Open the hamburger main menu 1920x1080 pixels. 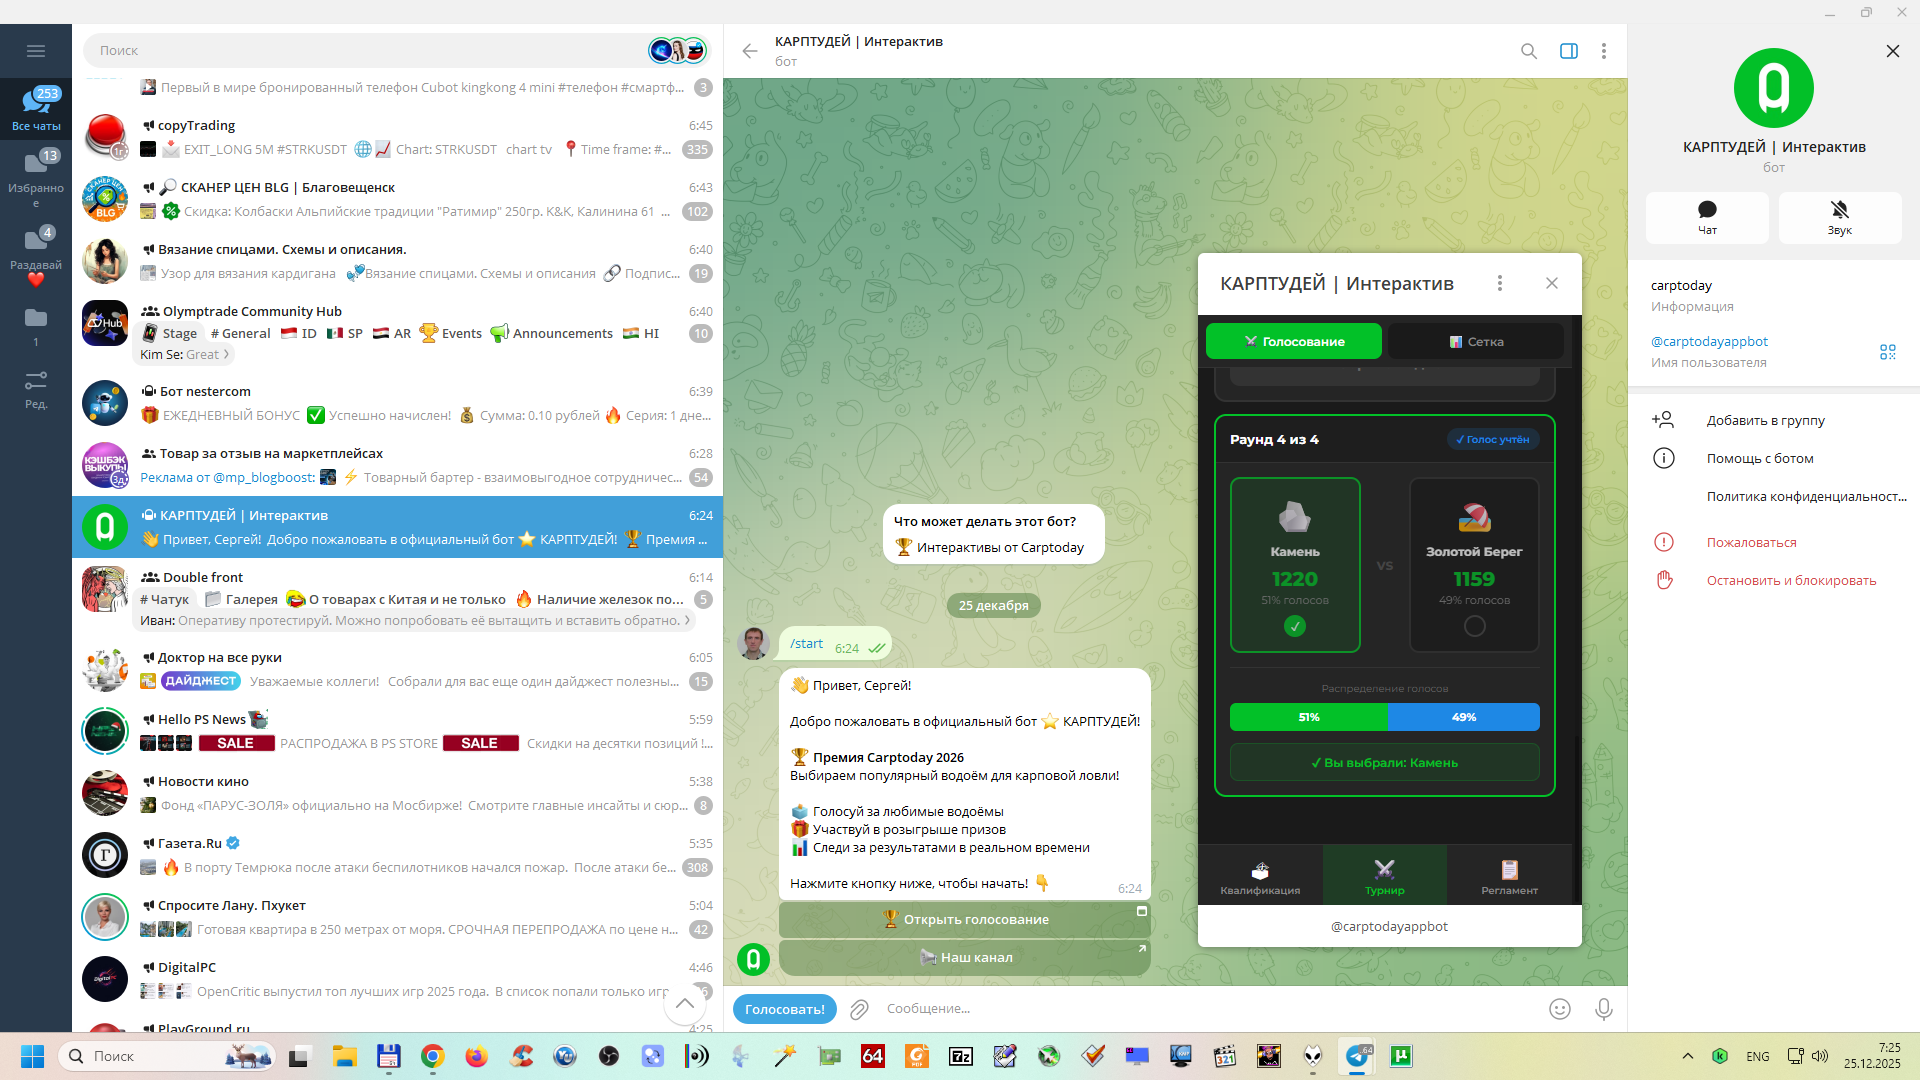coord(36,51)
